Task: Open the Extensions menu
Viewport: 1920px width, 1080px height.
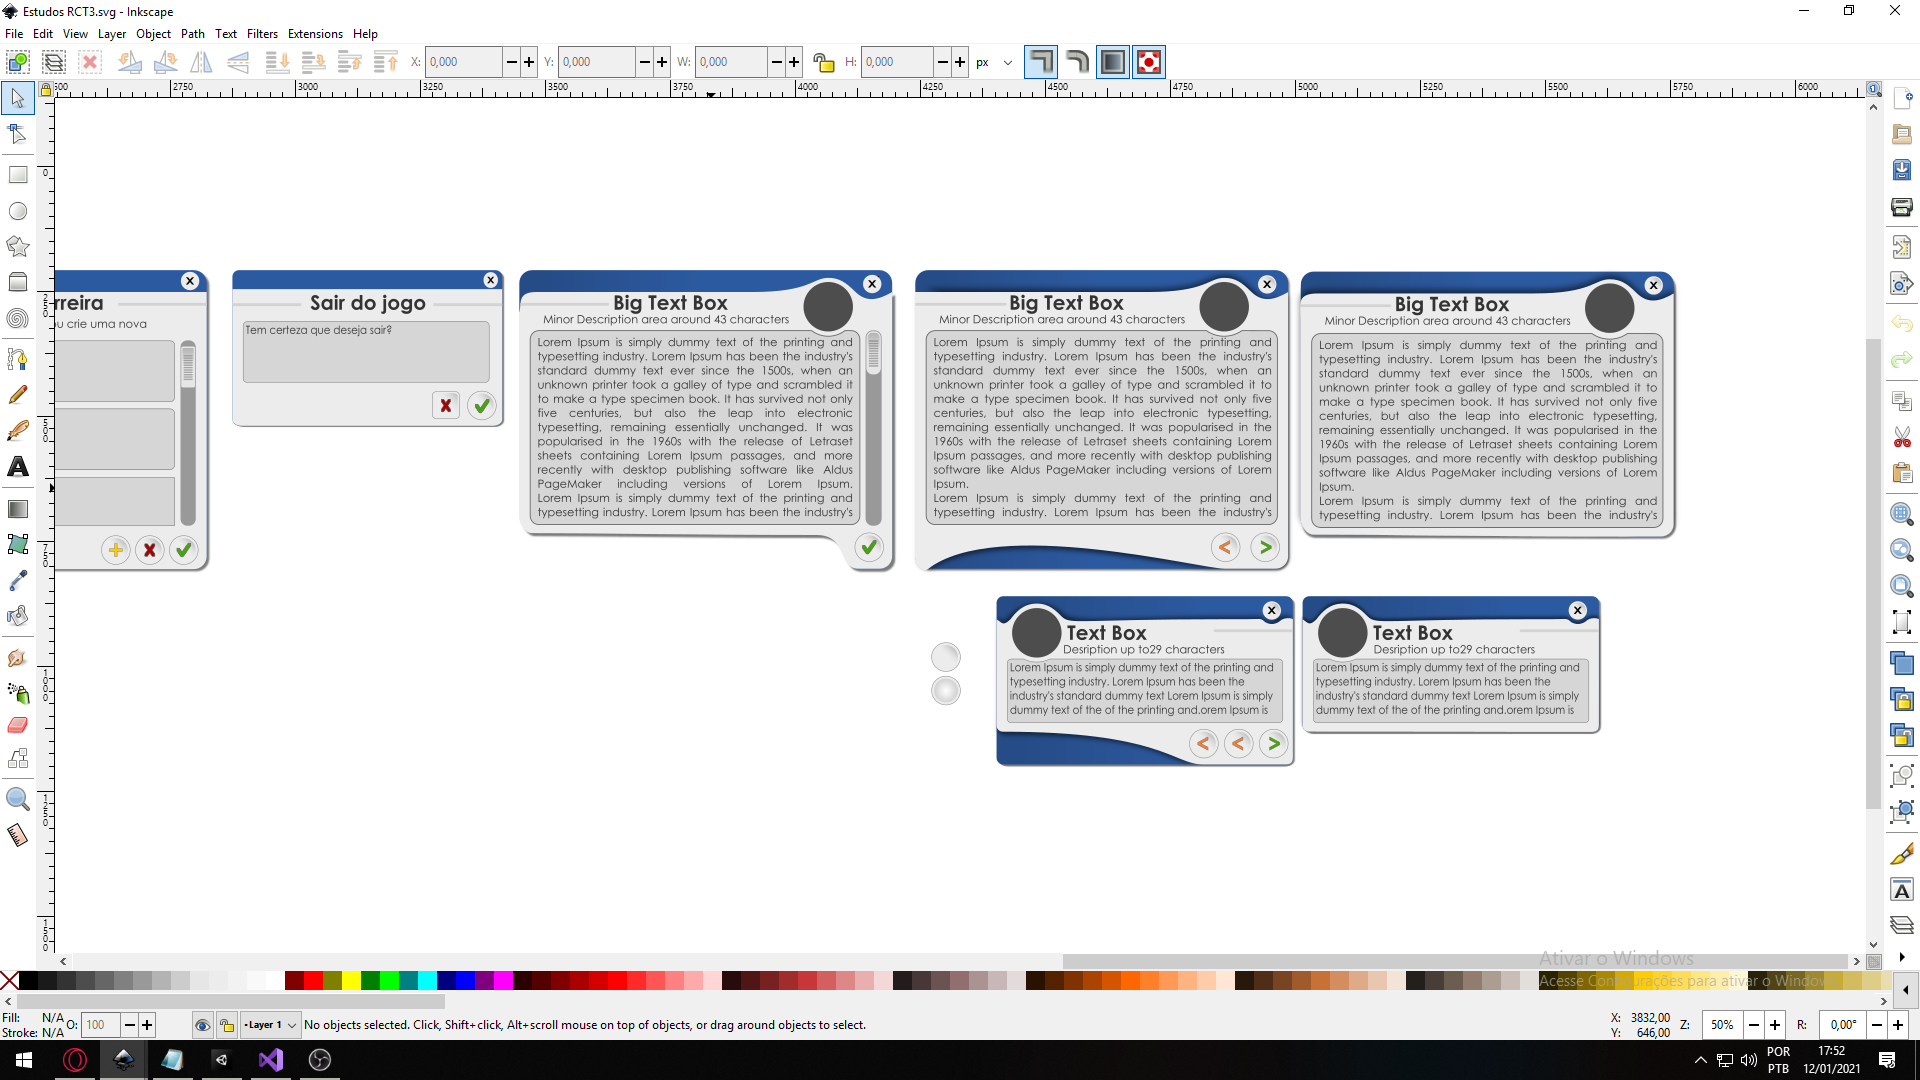Action: (x=315, y=33)
